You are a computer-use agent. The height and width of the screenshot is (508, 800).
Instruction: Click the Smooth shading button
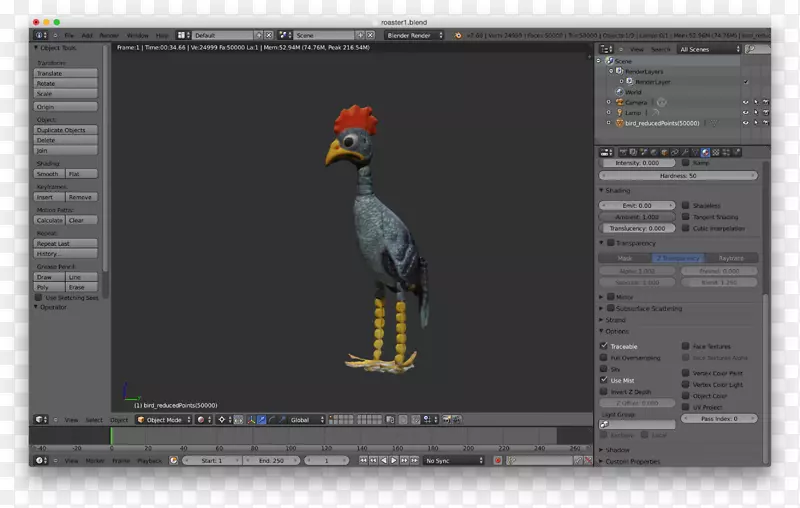[49, 174]
